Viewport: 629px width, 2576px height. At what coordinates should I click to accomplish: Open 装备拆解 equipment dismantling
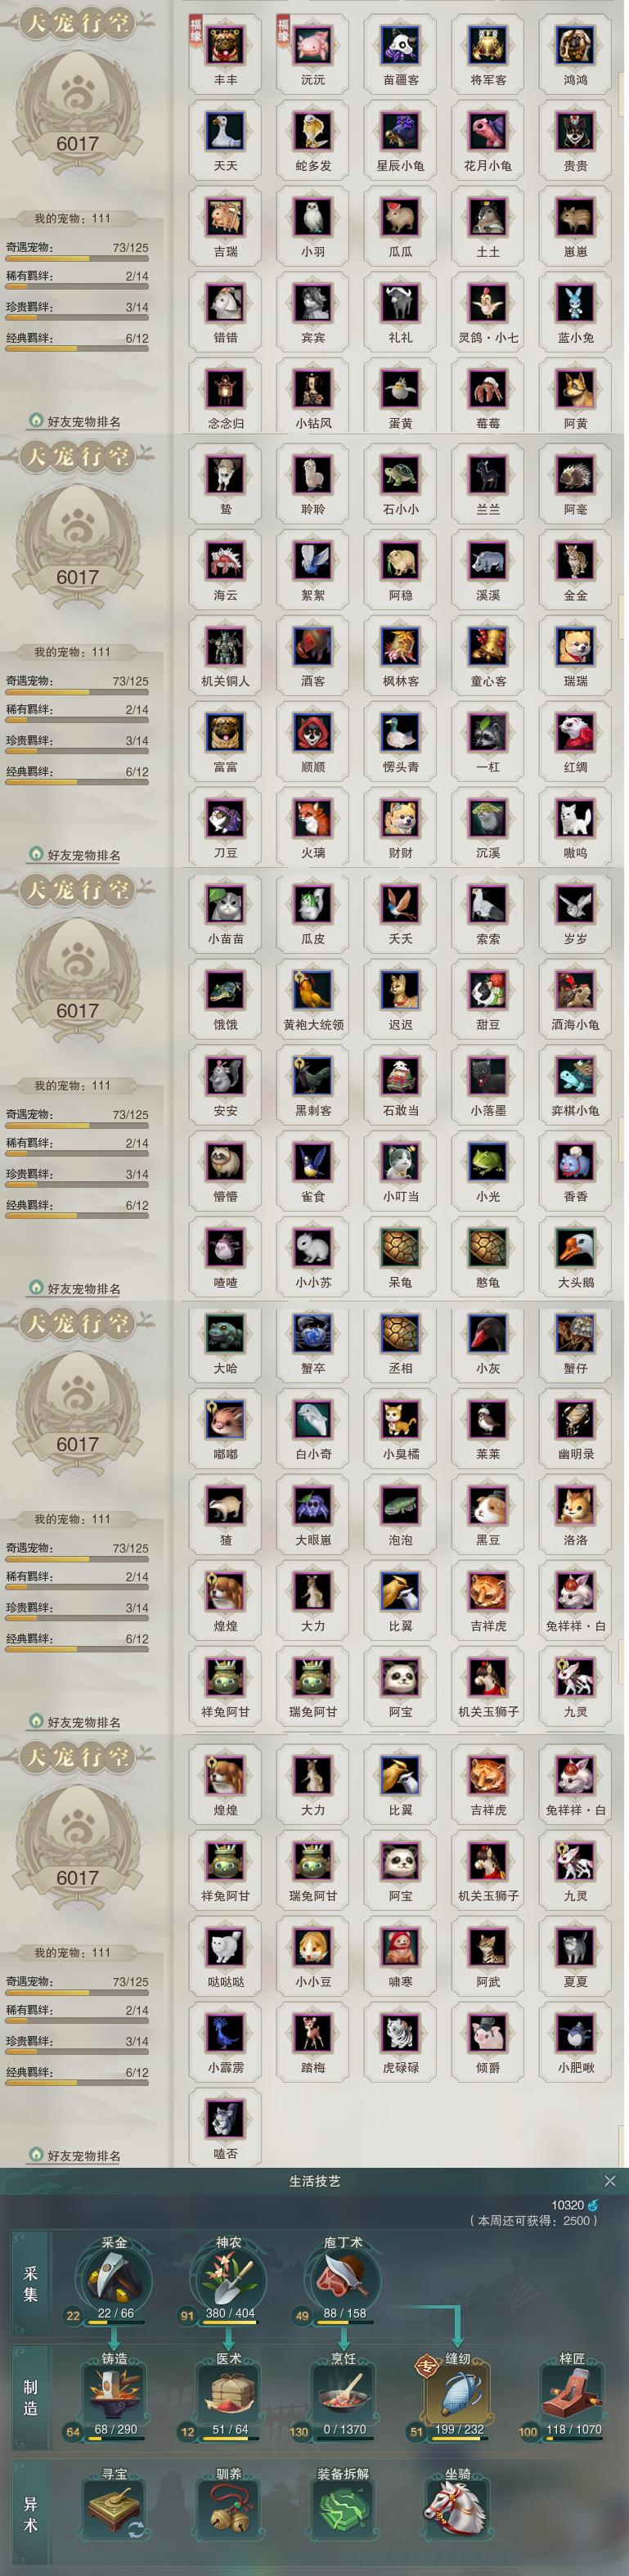pos(343,2509)
